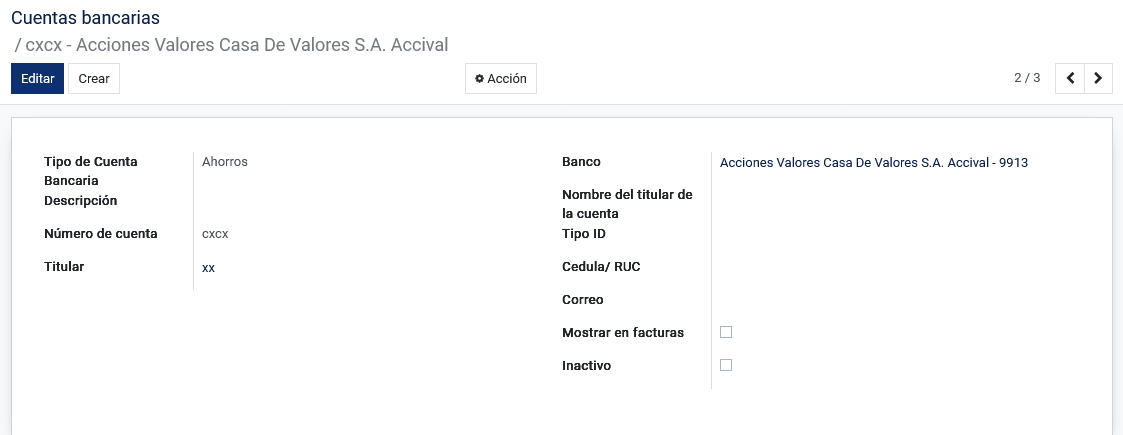Click the gear icon beside Acción
The image size is (1123, 435).
[479, 79]
